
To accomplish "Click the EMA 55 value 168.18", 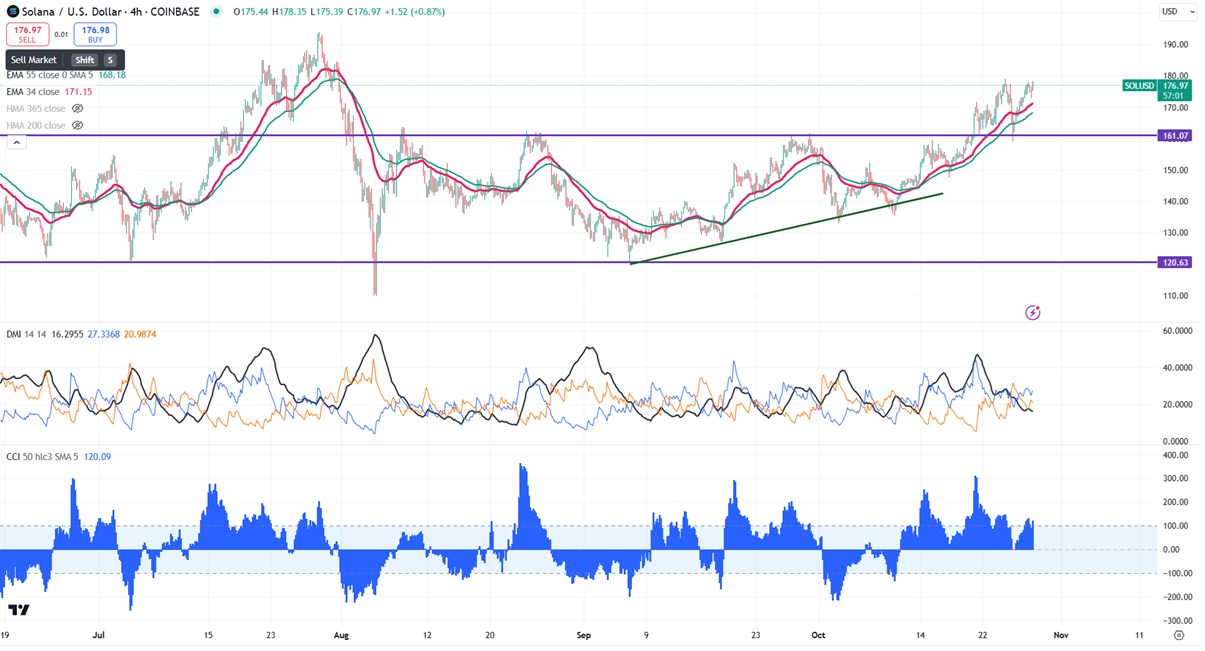I will tap(112, 75).
